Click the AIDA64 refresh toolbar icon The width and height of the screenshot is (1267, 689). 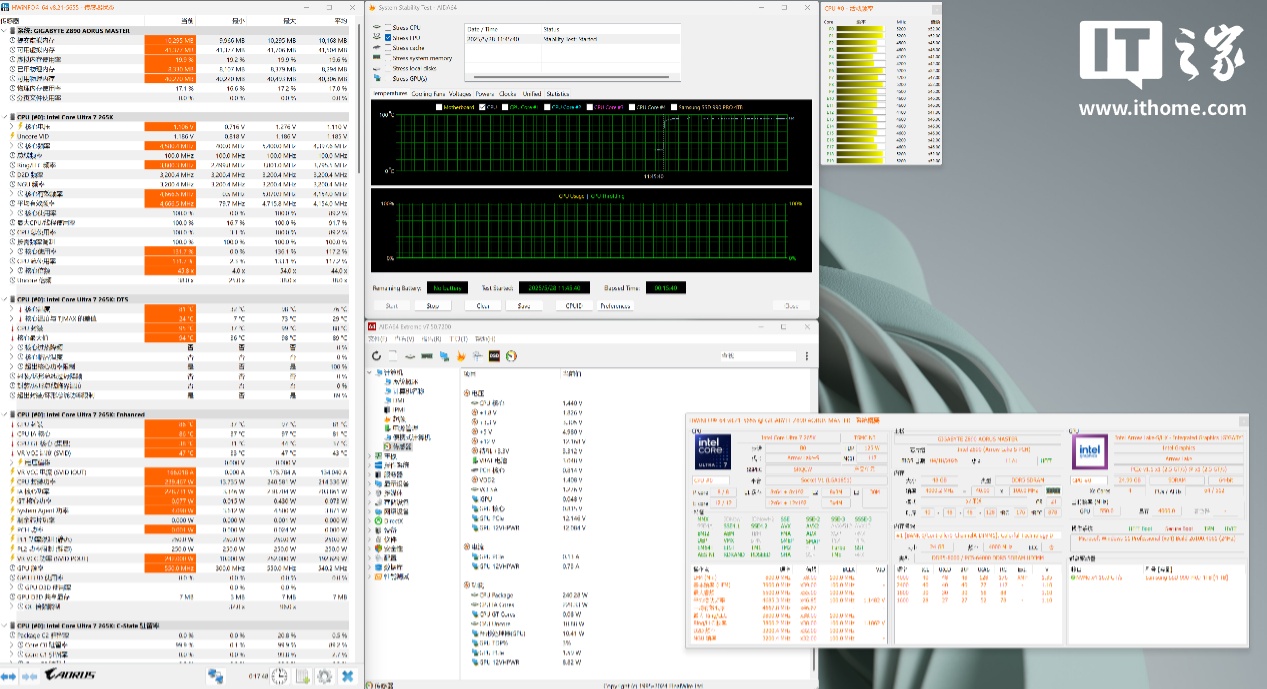[377, 356]
